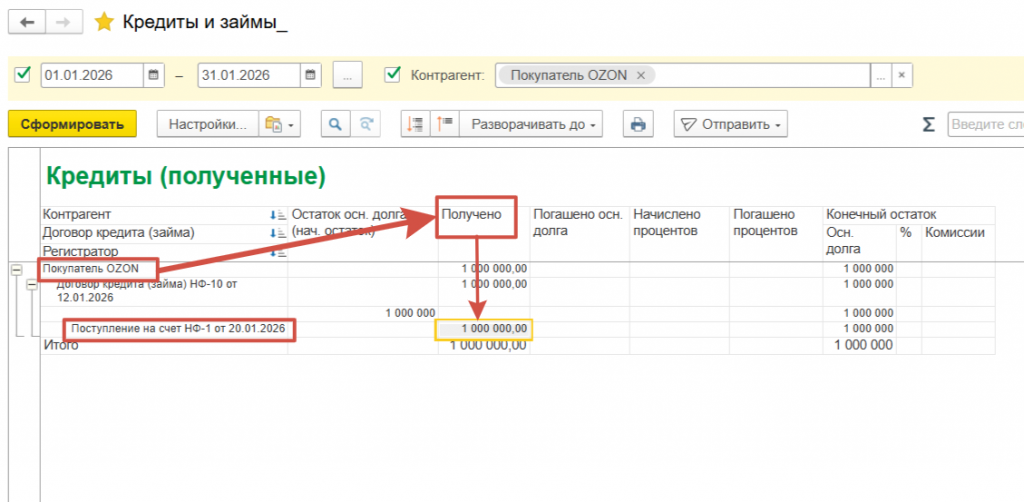1024x502 pixels.
Task: Click the search input field beside sigma
Action: (x=985, y=125)
